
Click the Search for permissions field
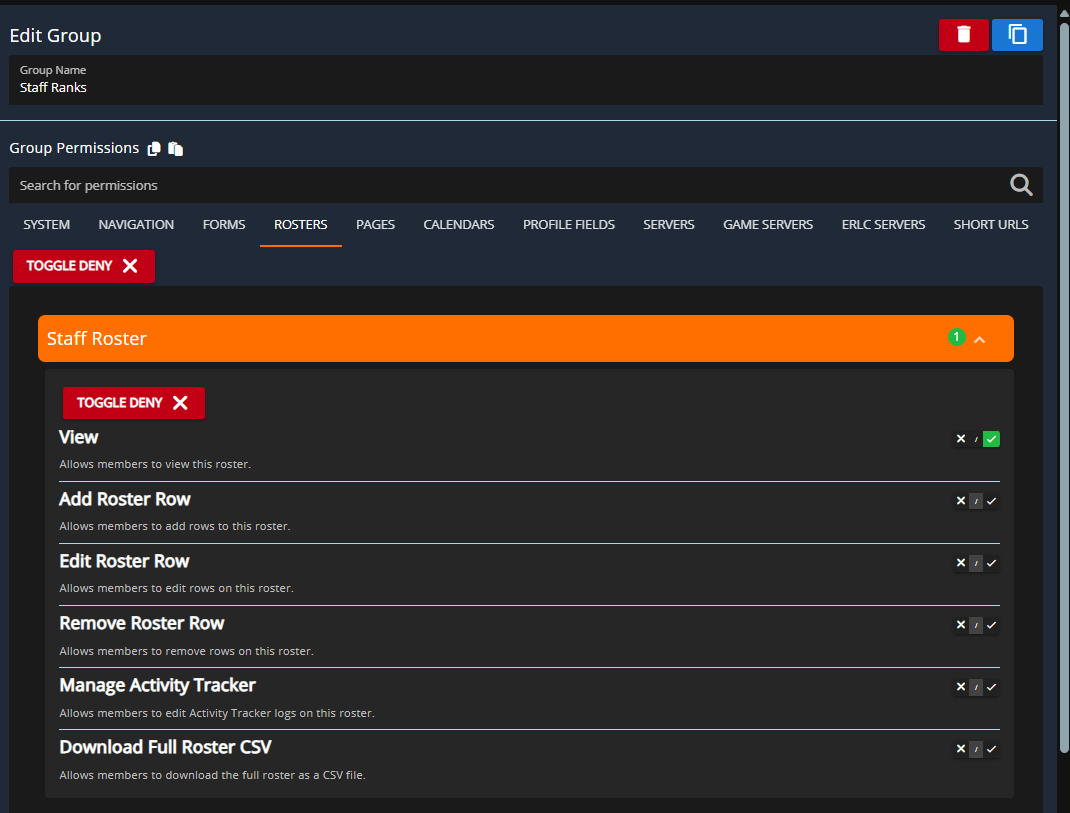(500, 185)
